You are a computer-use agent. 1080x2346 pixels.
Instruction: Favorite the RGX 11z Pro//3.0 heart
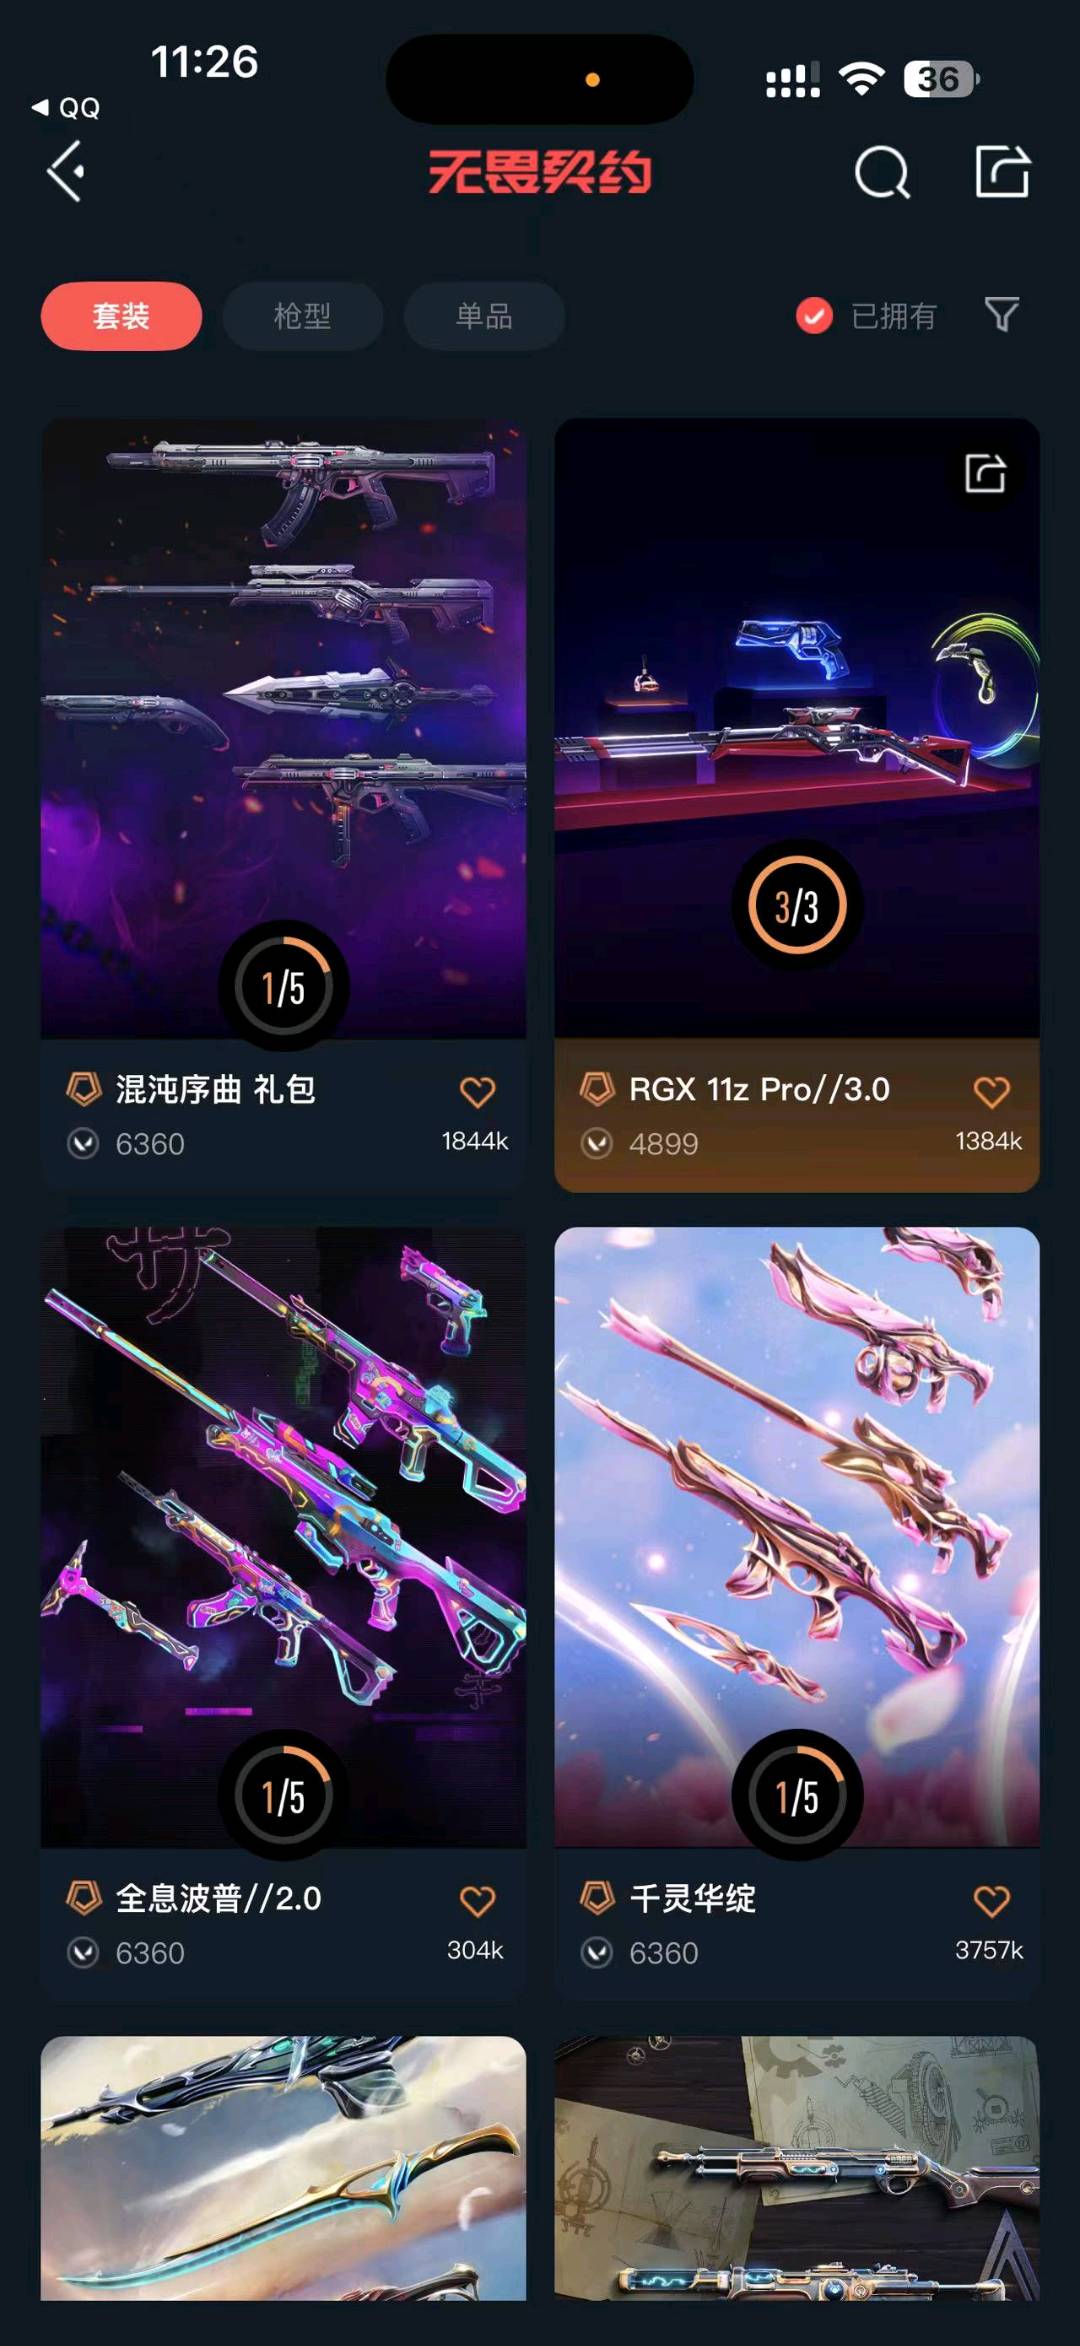point(991,1092)
